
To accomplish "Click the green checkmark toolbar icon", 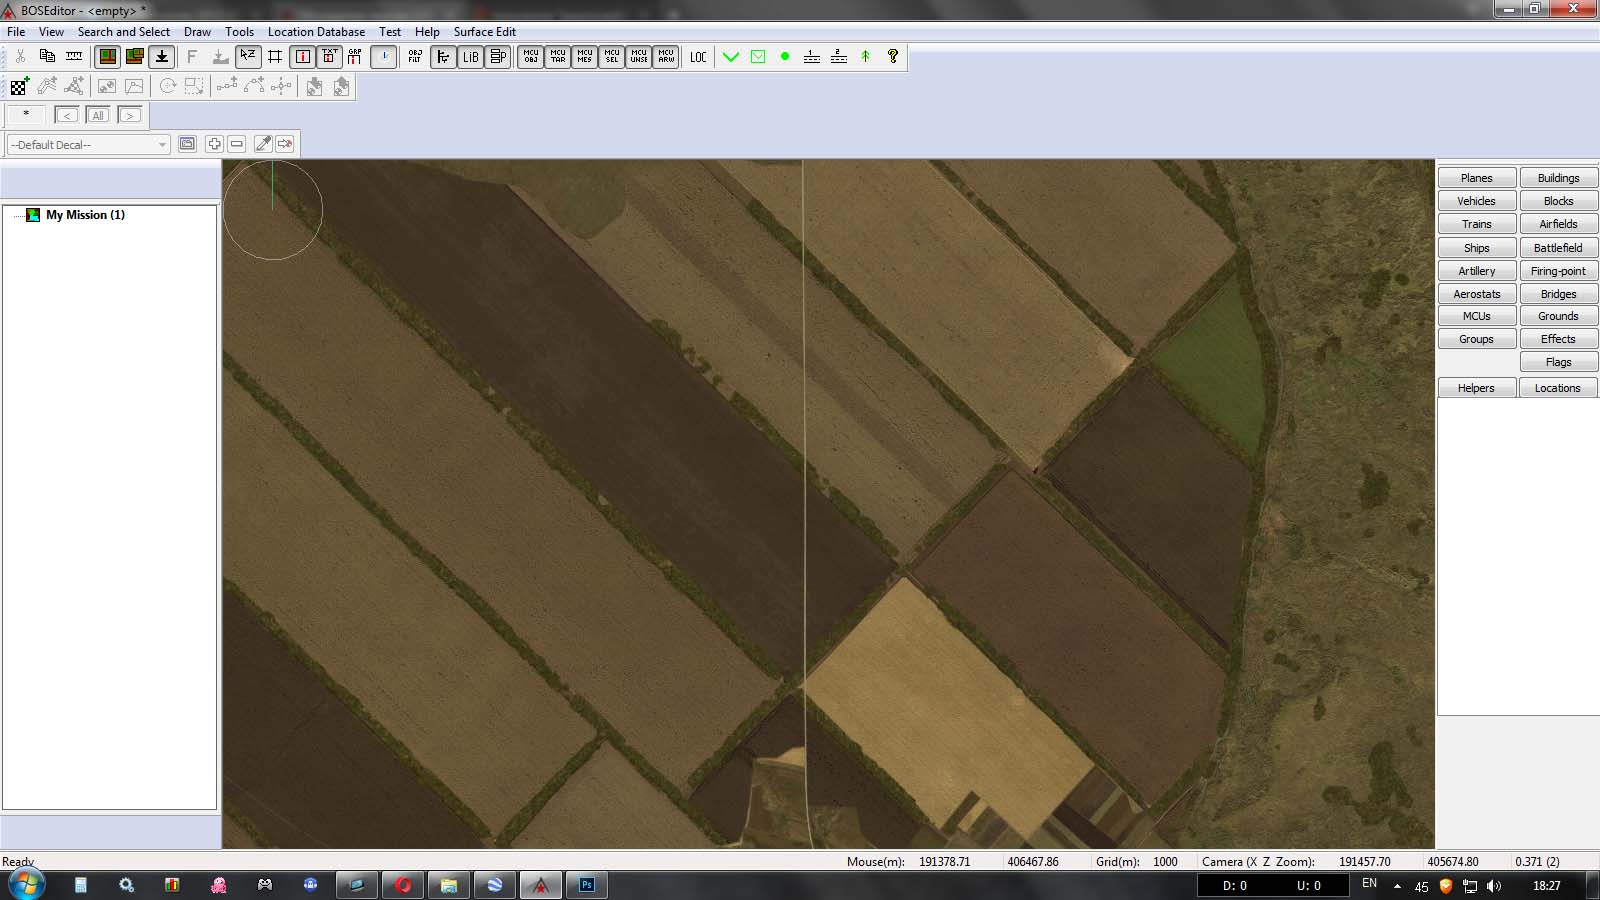I will pos(731,57).
